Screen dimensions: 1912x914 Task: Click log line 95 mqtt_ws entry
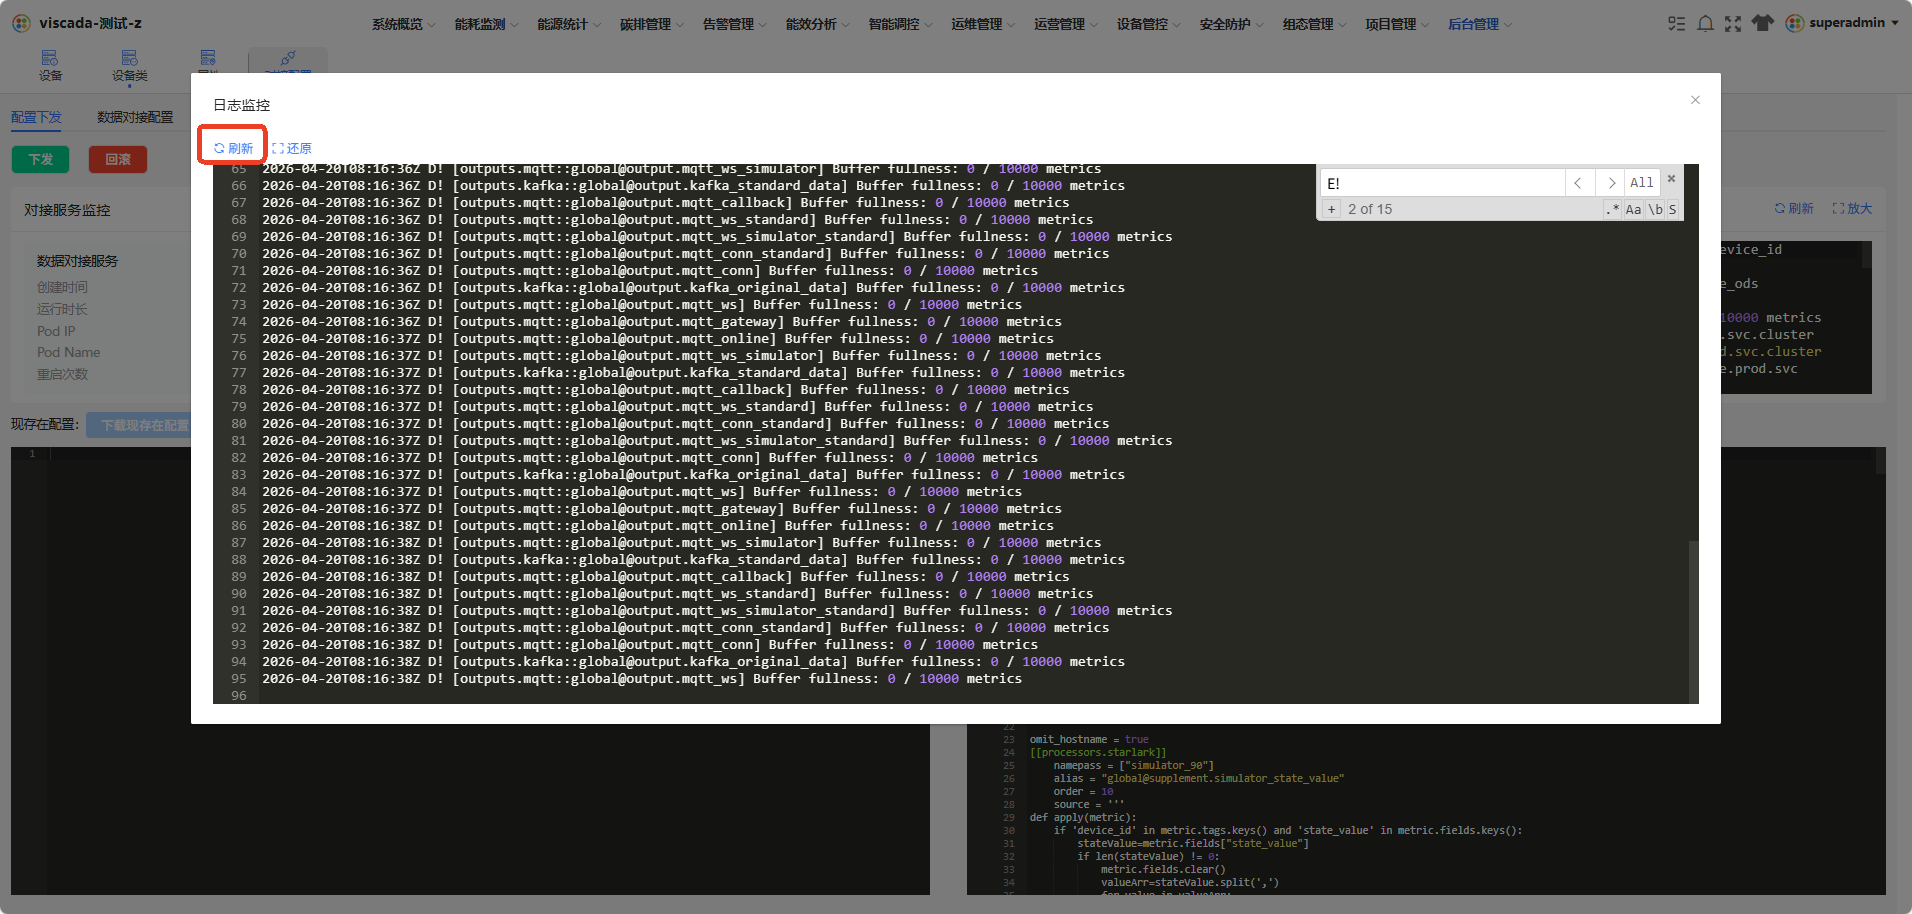click(642, 679)
